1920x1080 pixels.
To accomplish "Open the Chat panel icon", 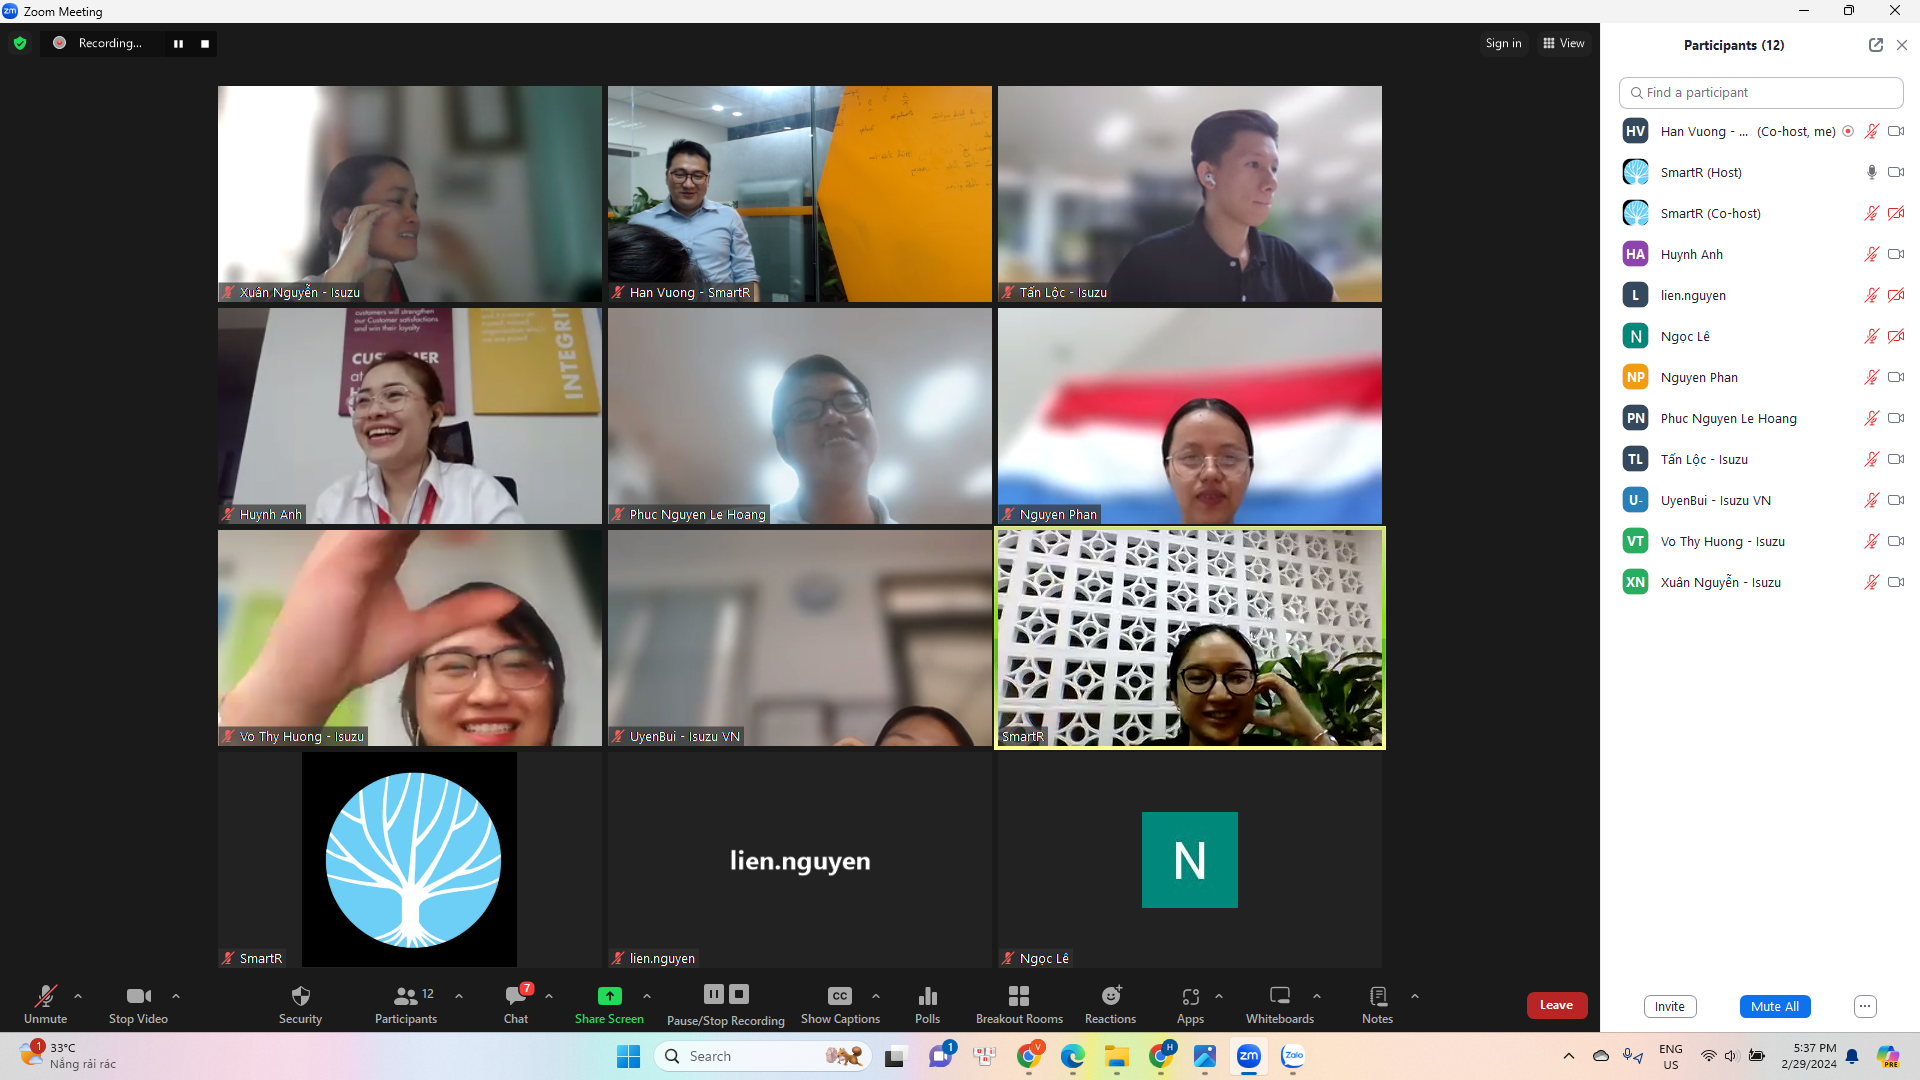I will (x=516, y=996).
